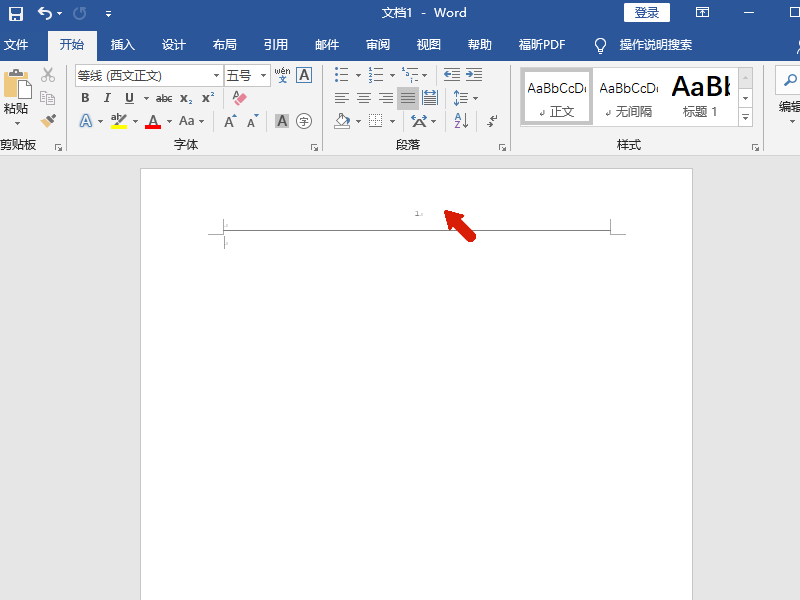This screenshot has width=800, height=600.
Task: Toggle superscript formatting
Action: pos(208,98)
